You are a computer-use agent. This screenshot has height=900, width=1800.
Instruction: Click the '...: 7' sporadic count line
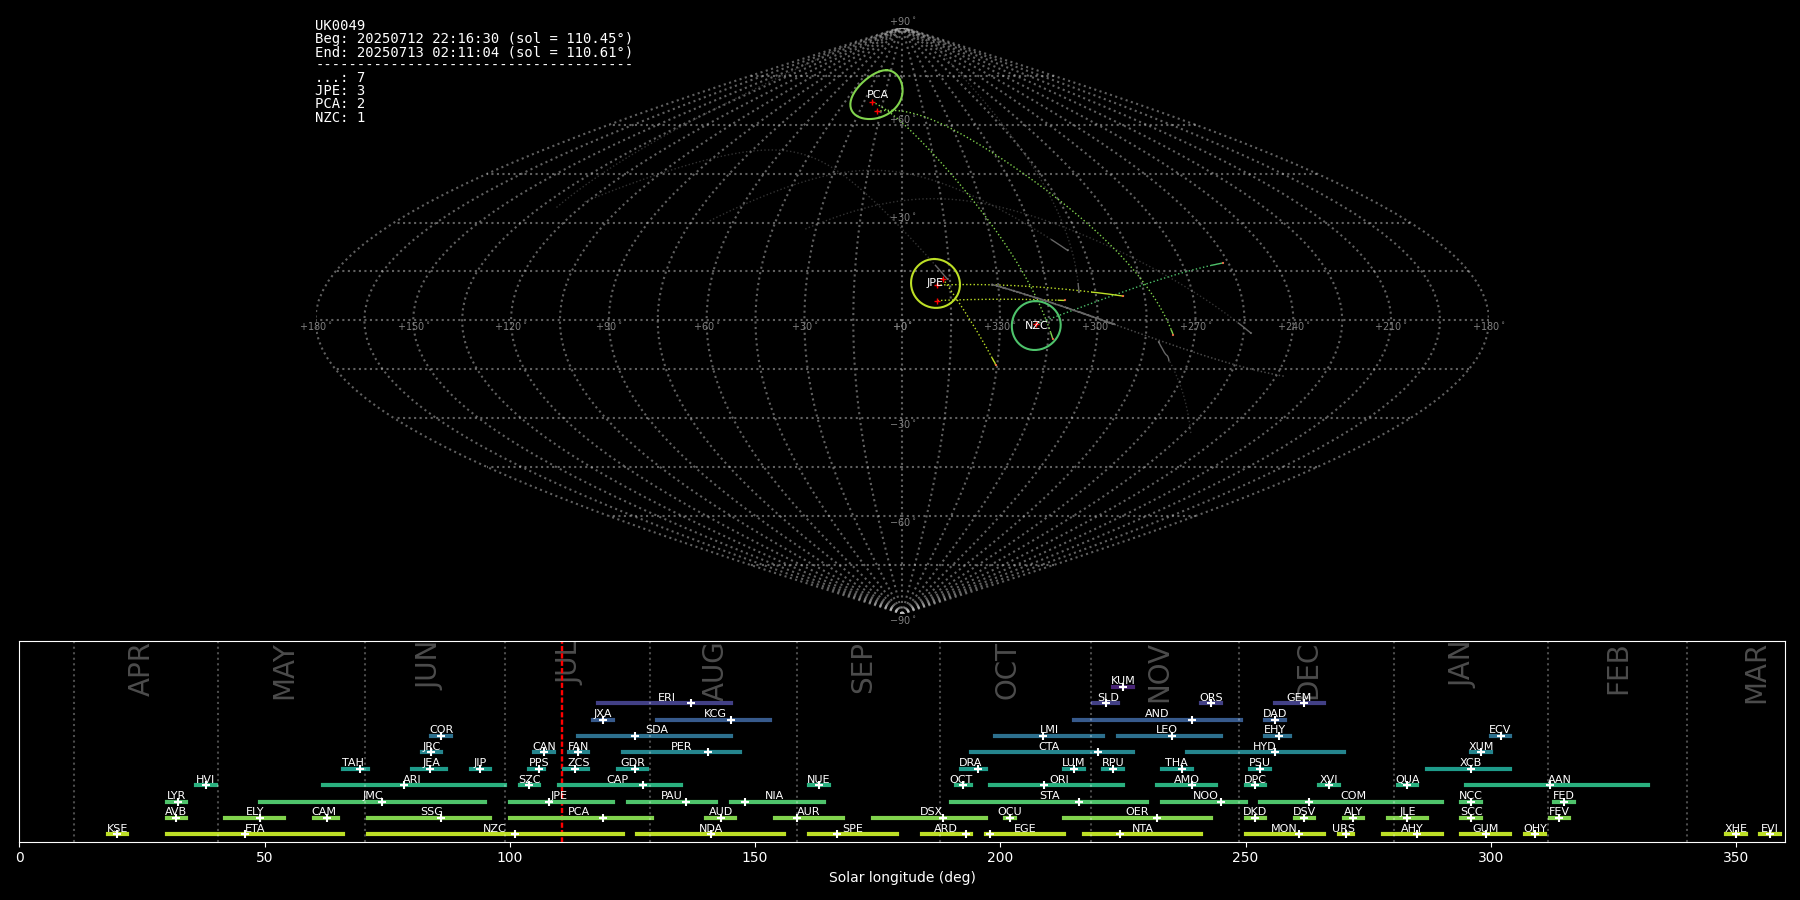pyautogui.click(x=340, y=77)
